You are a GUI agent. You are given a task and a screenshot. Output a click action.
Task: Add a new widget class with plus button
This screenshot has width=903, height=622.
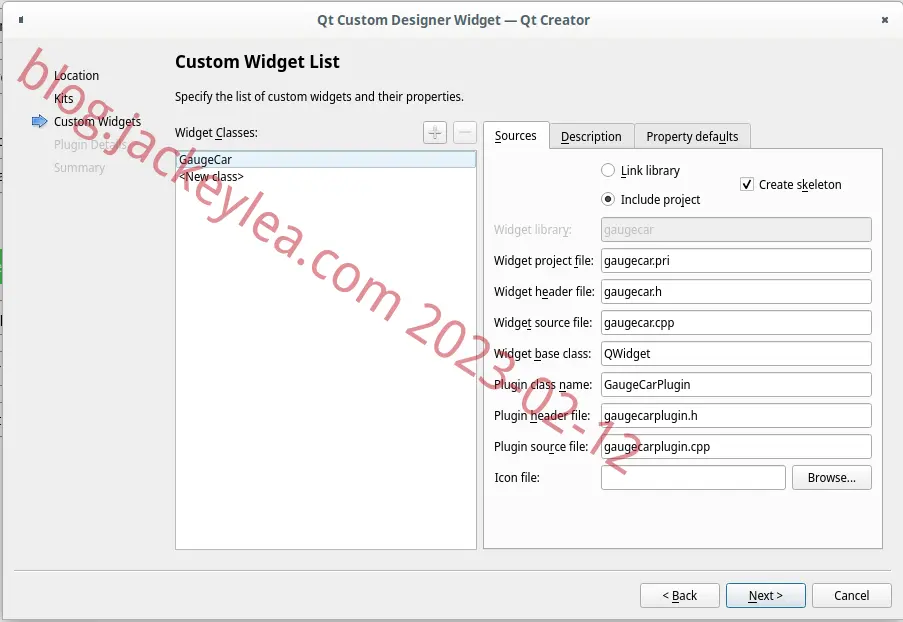(x=435, y=132)
